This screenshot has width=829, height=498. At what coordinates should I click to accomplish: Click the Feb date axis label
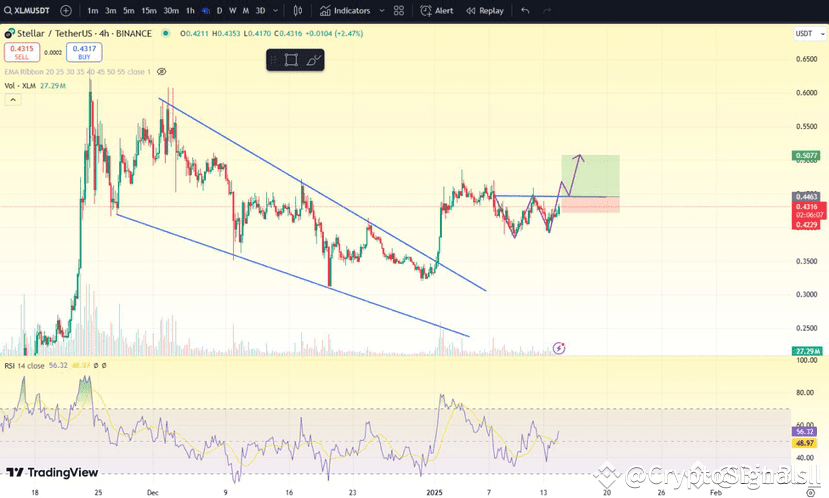[715, 492]
